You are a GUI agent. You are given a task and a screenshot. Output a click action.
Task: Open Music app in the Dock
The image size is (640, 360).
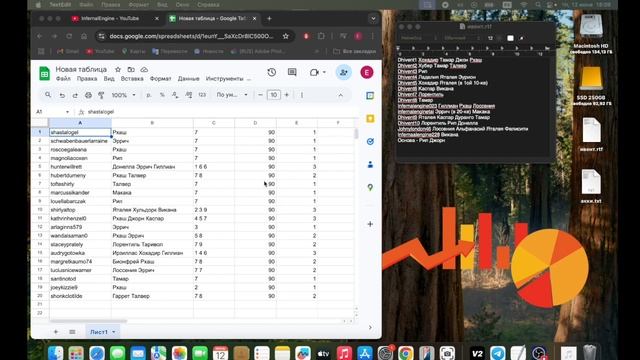click(x=344, y=353)
